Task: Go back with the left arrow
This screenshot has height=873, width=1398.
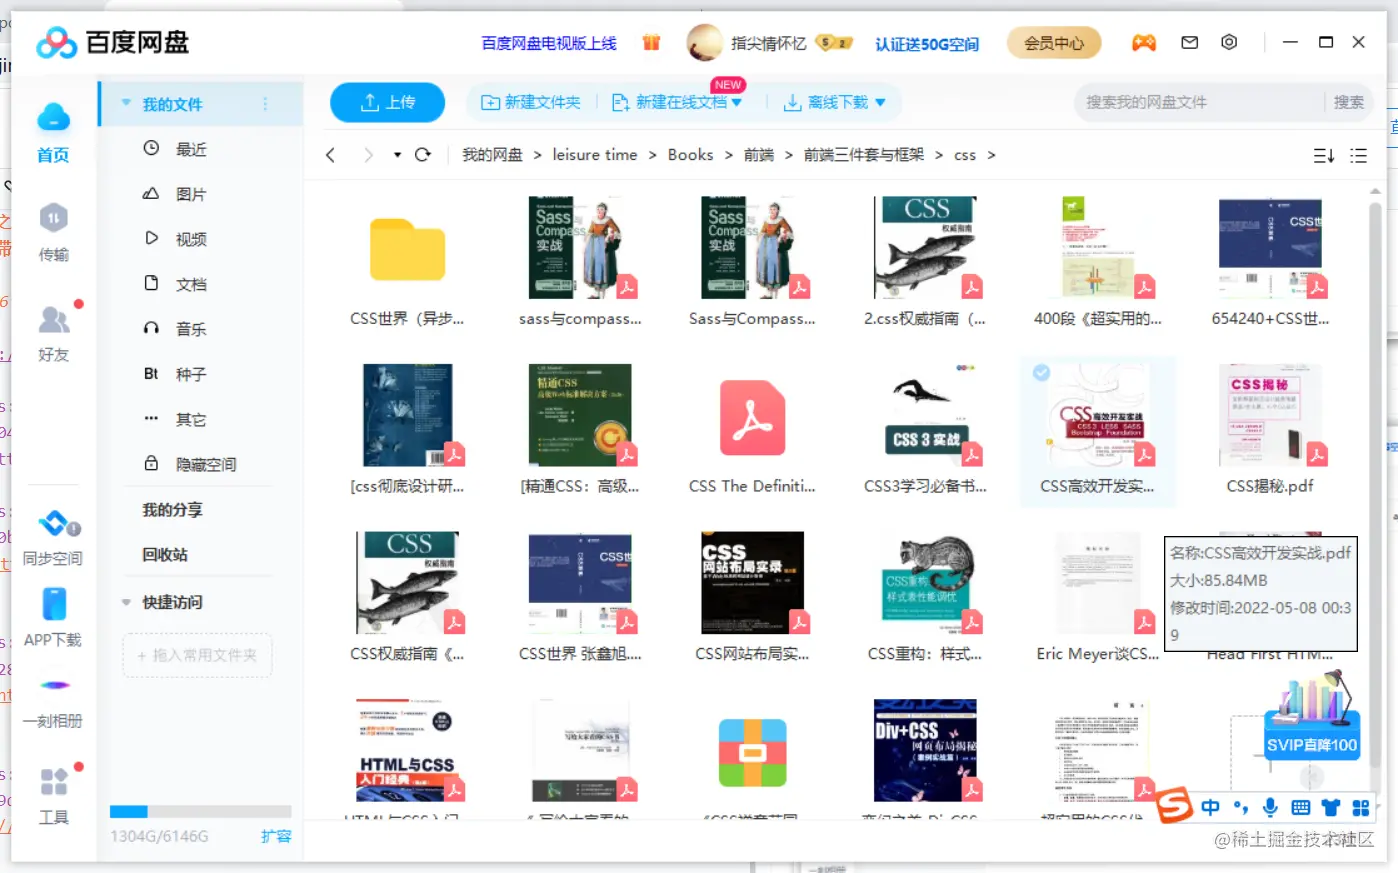Action: click(x=330, y=155)
